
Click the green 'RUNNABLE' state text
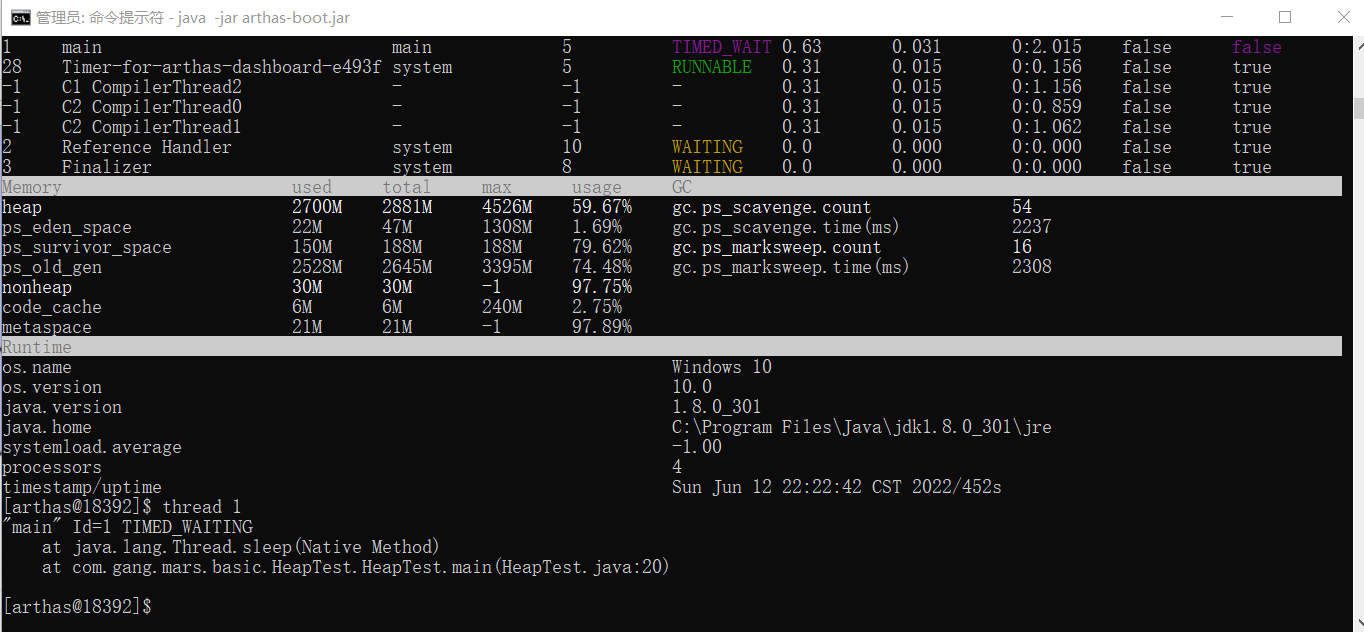tap(712, 67)
